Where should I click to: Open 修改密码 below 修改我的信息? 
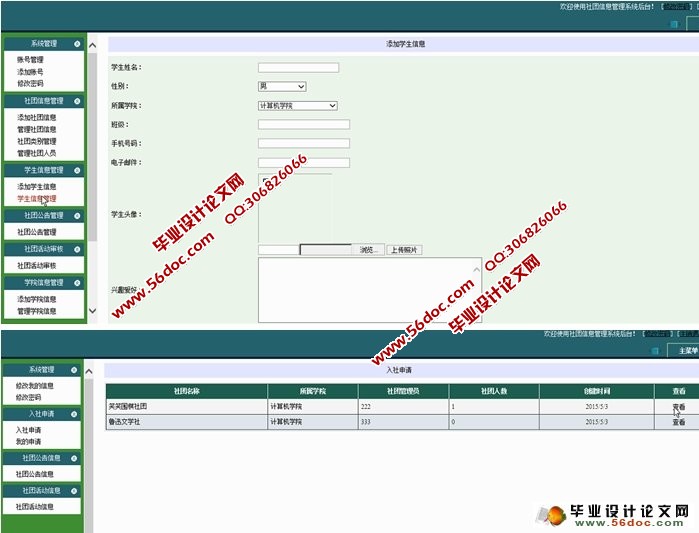[x=29, y=398]
